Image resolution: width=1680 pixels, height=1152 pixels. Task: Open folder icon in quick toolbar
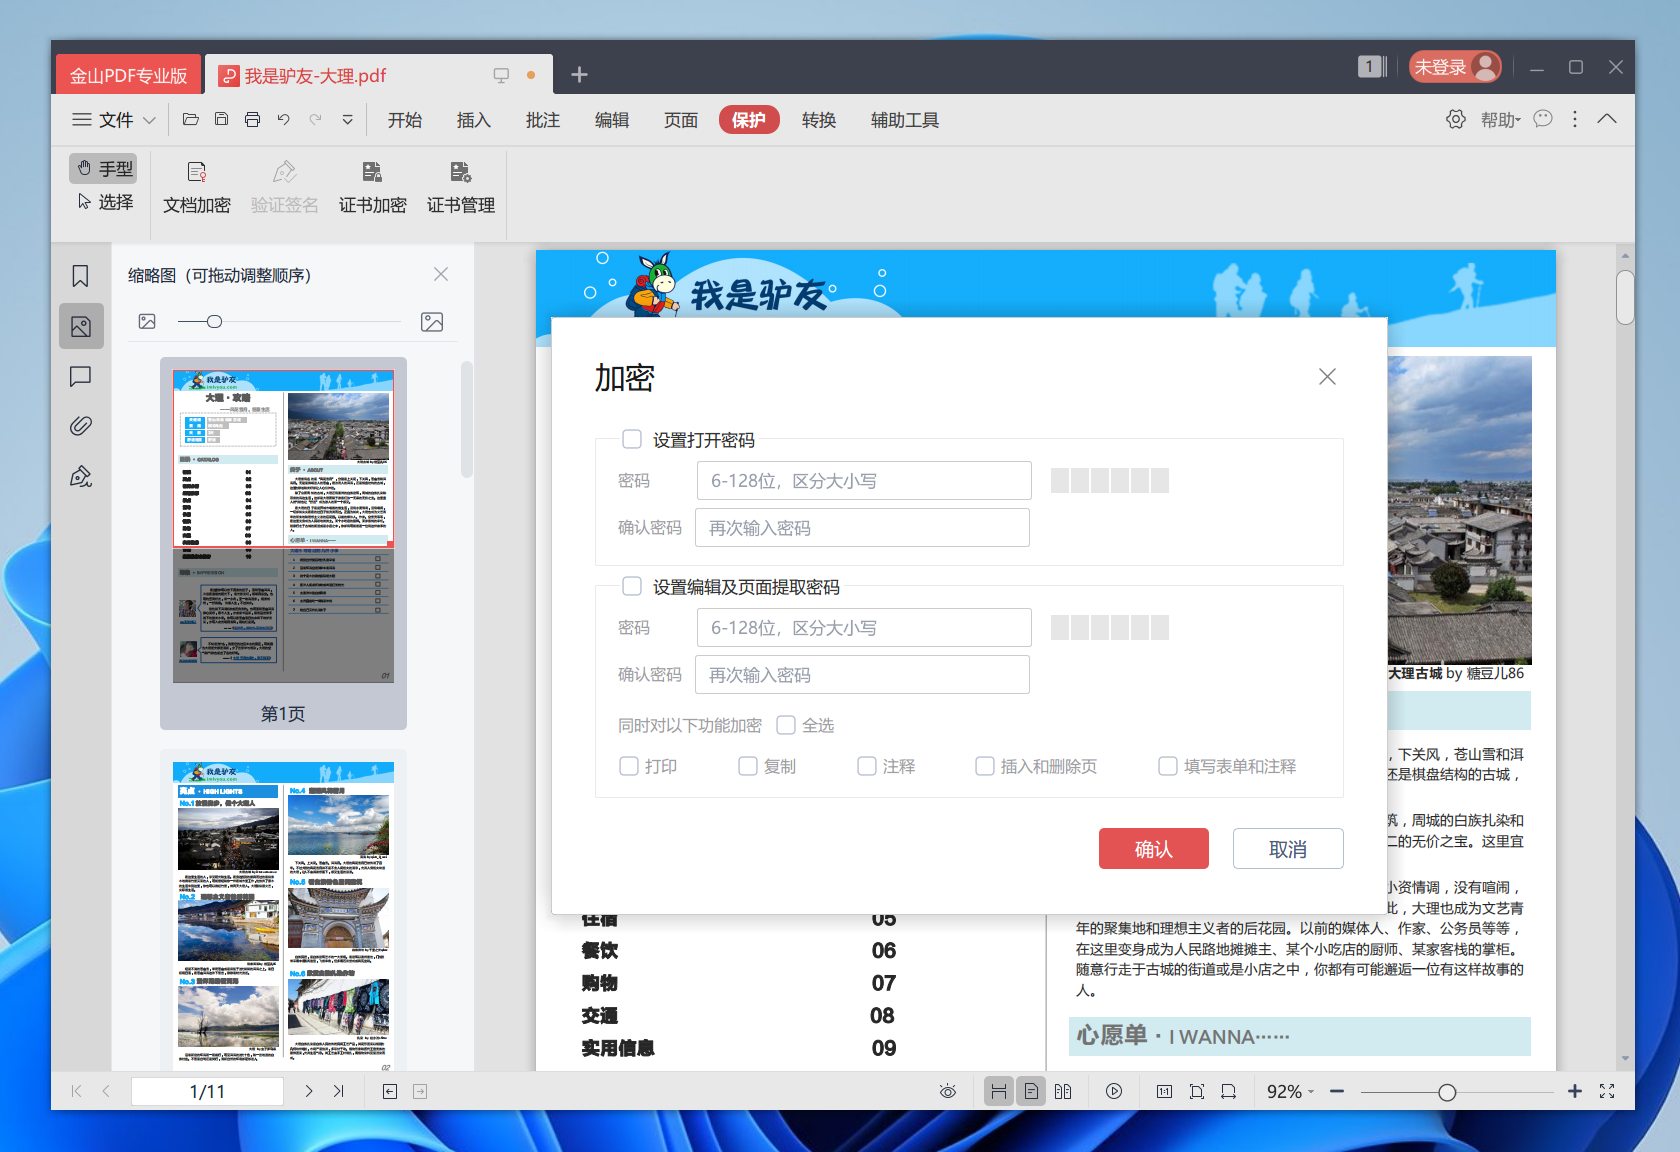pos(190,120)
